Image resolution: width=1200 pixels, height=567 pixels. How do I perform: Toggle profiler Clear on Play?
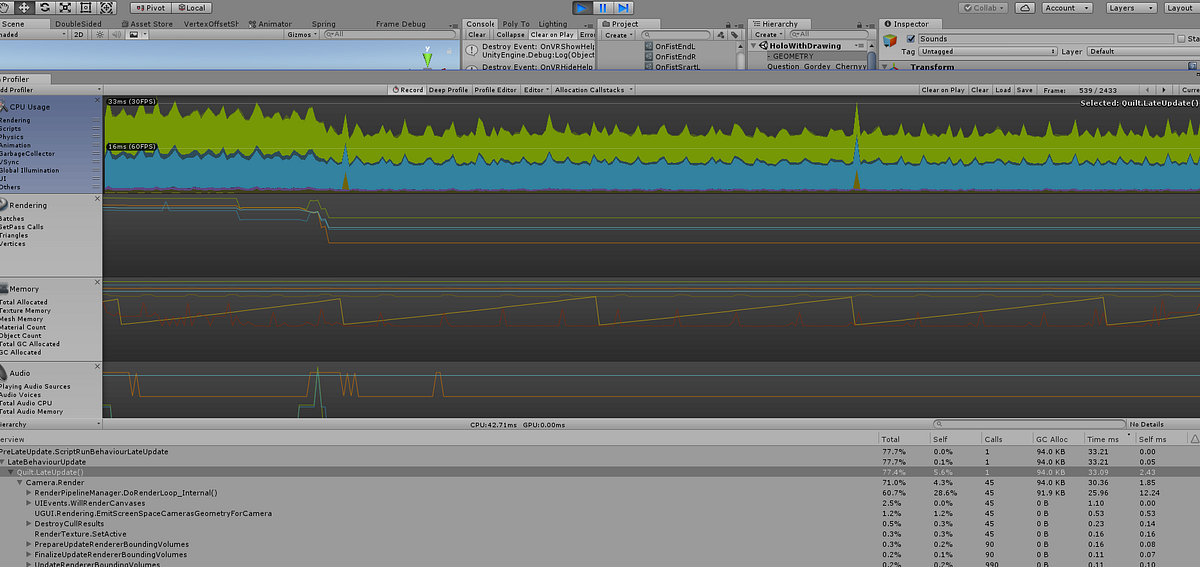pos(943,90)
